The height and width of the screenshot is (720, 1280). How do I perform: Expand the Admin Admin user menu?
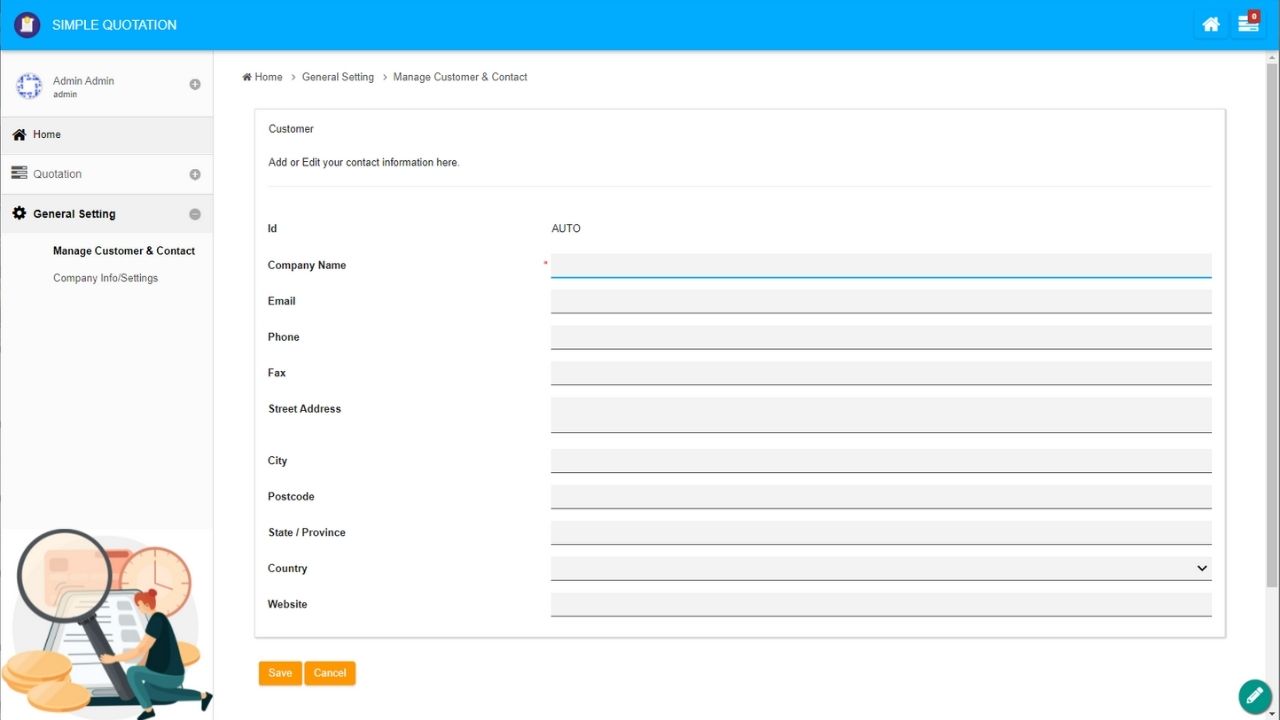(195, 85)
